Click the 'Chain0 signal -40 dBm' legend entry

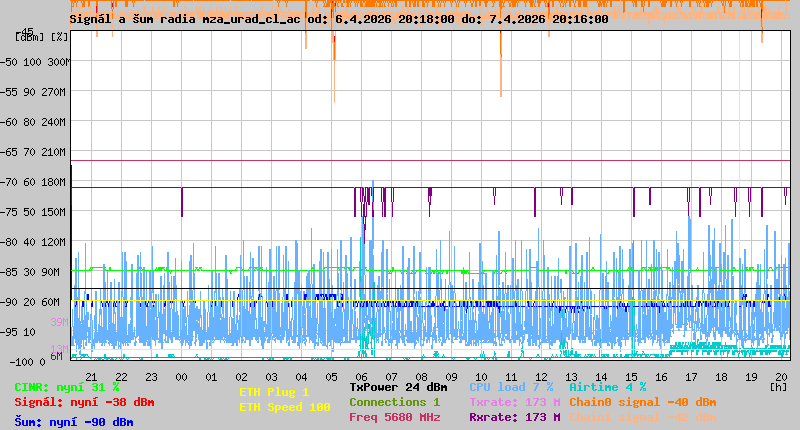click(x=643, y=402)
